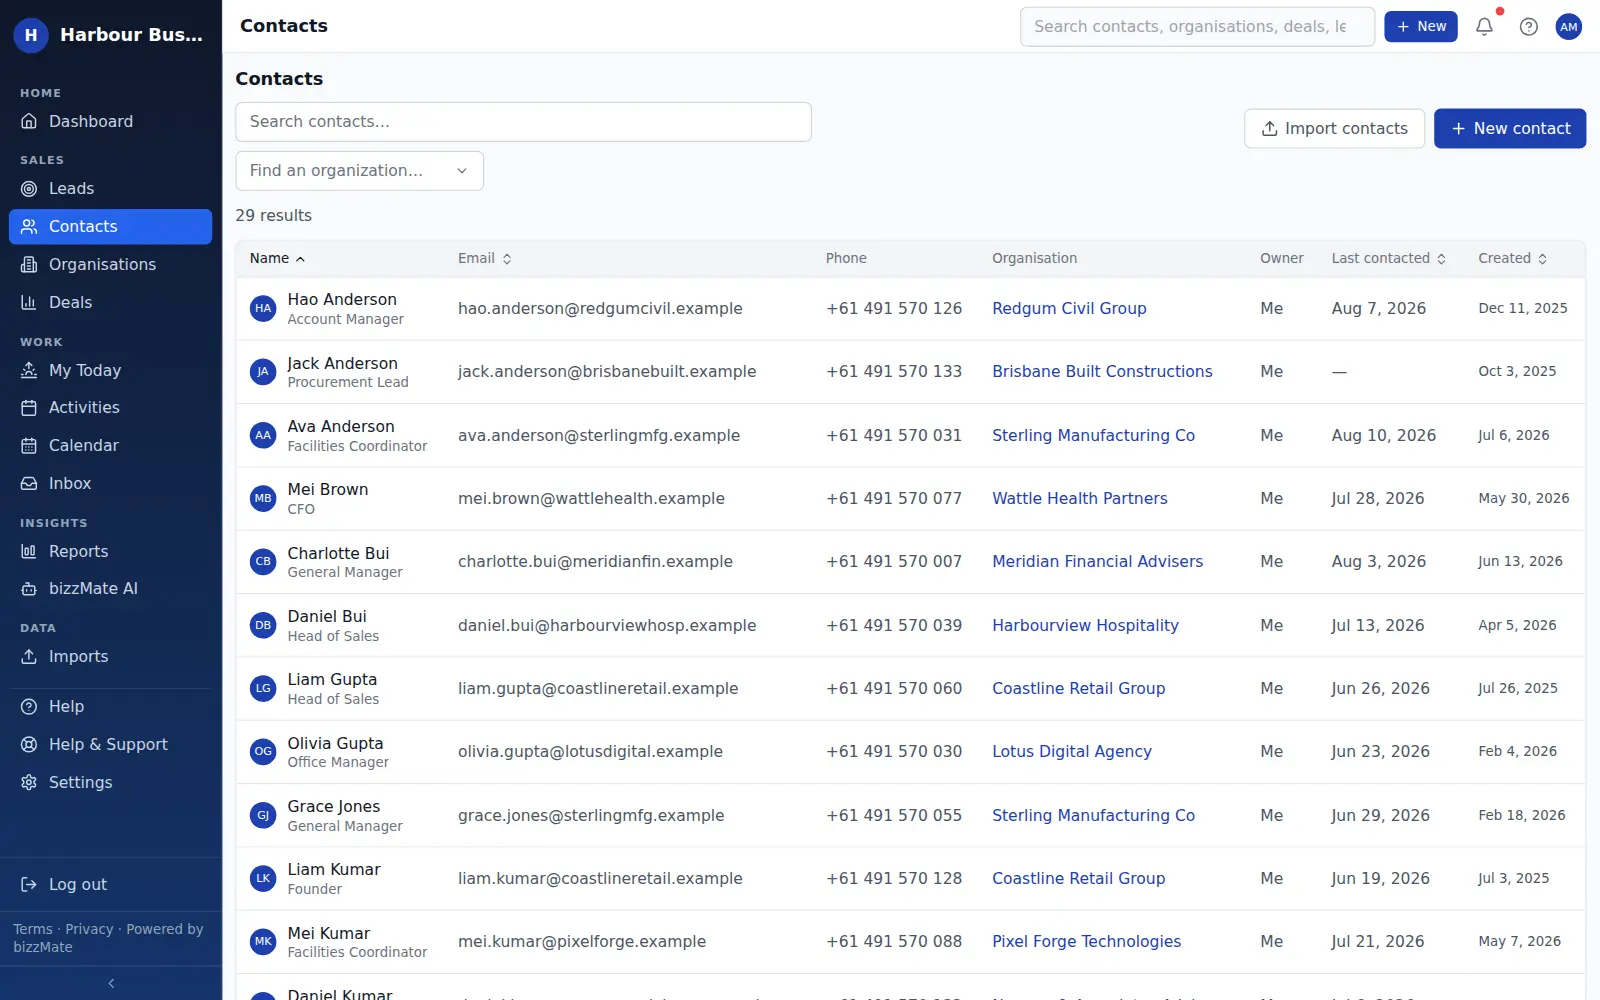The height and width of the screenshot is (1000, 1600).
Task: Open Reports in the sidebar
Action: (110, 551)
